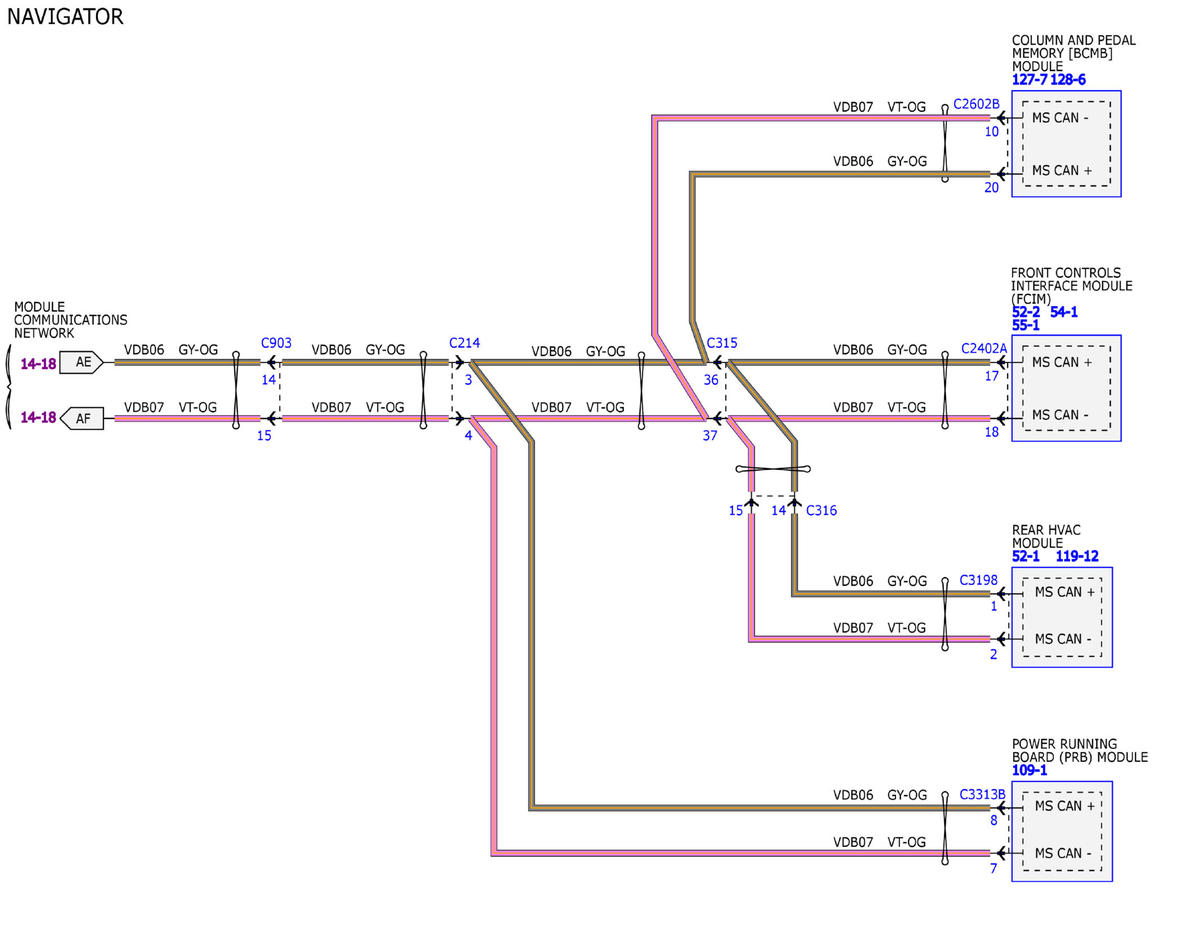This screenshot has height=927, width=1200.
Task: Click the 14-18 link beside AF
Action: (38, 418)
